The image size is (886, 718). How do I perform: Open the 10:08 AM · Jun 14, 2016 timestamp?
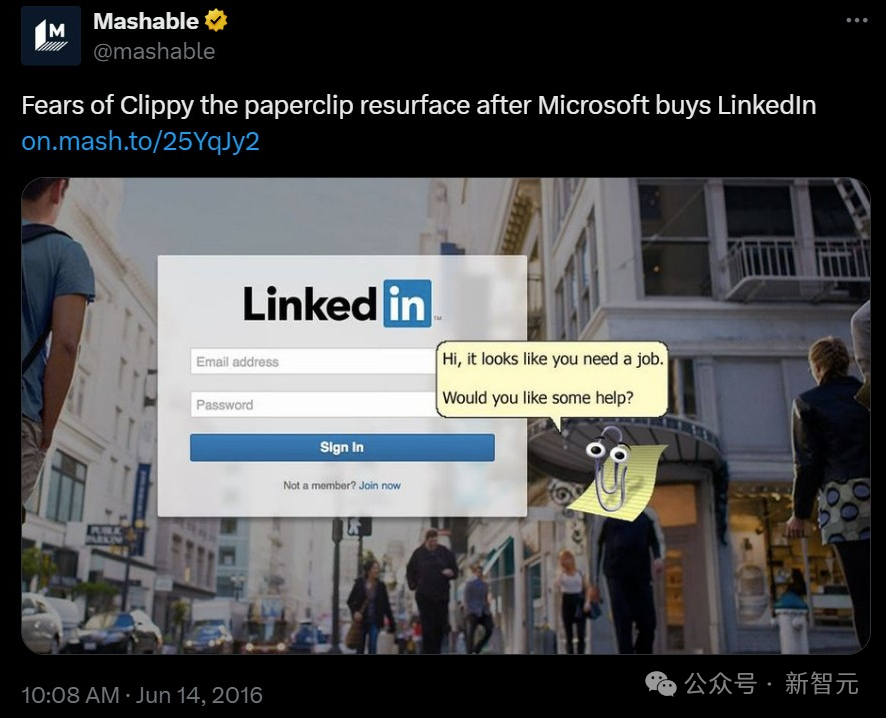click(141, 694)
